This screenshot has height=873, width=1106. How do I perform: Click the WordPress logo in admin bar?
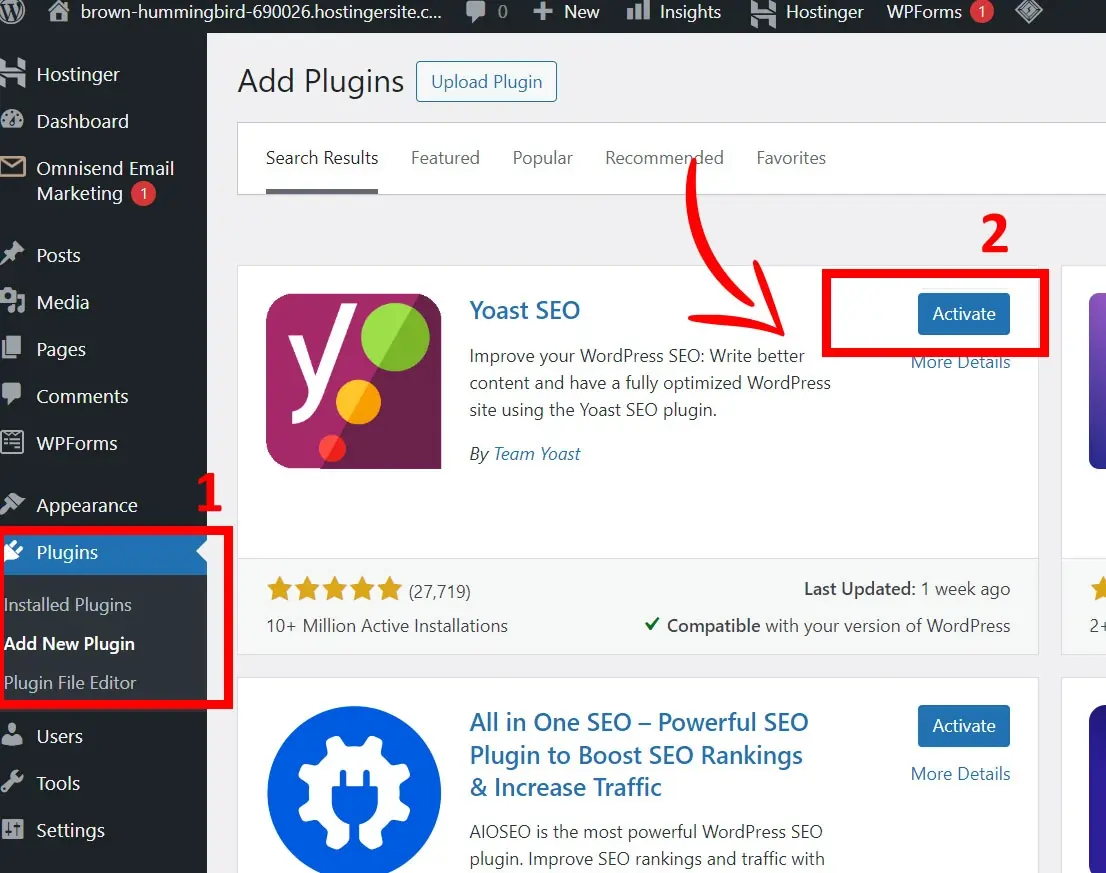[11, 13]
